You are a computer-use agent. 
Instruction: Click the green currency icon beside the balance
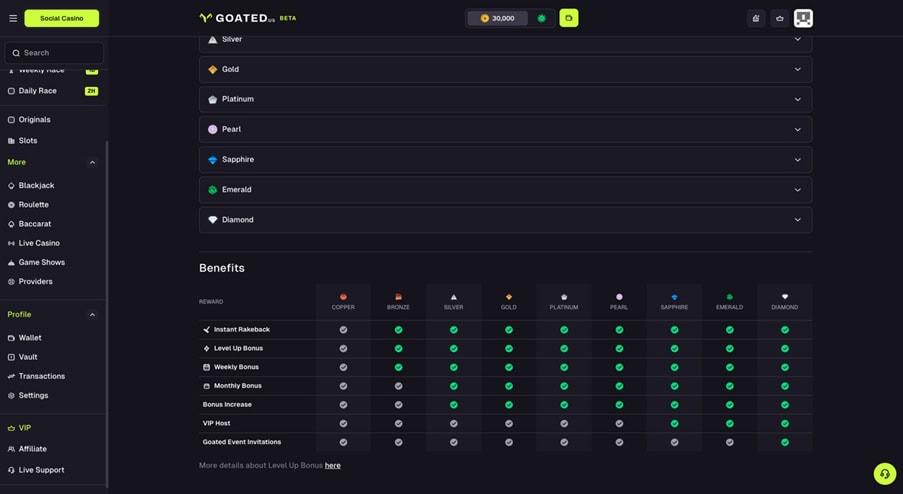(x=541, y=18)
